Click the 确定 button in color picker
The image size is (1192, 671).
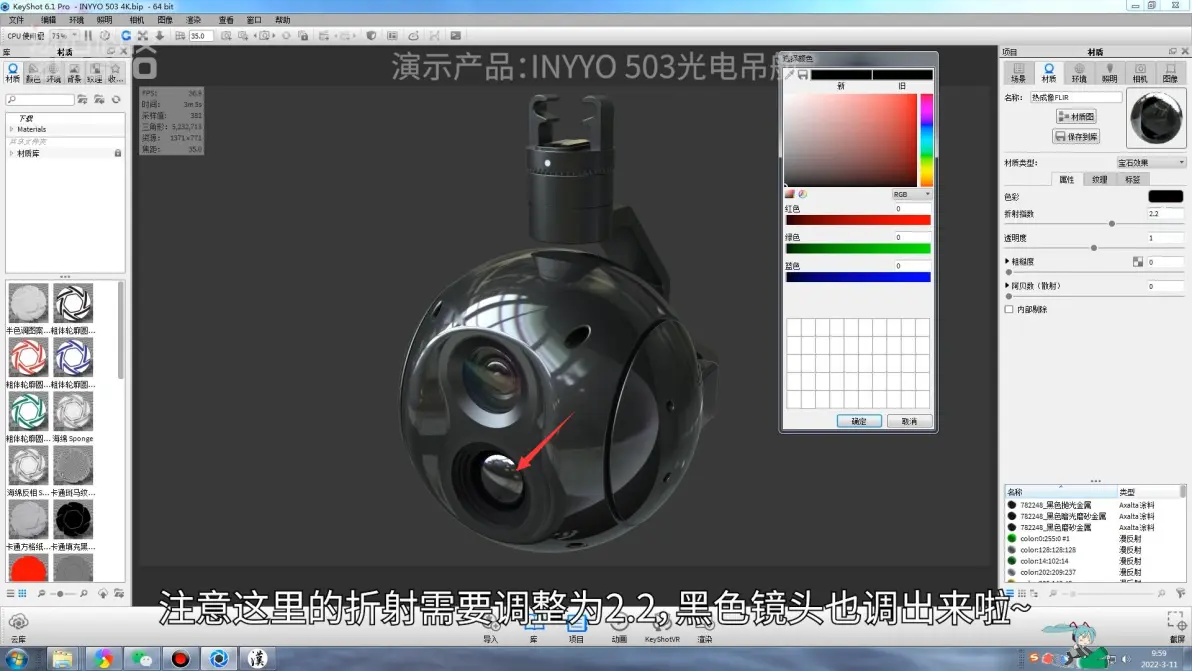click(859, 421)
